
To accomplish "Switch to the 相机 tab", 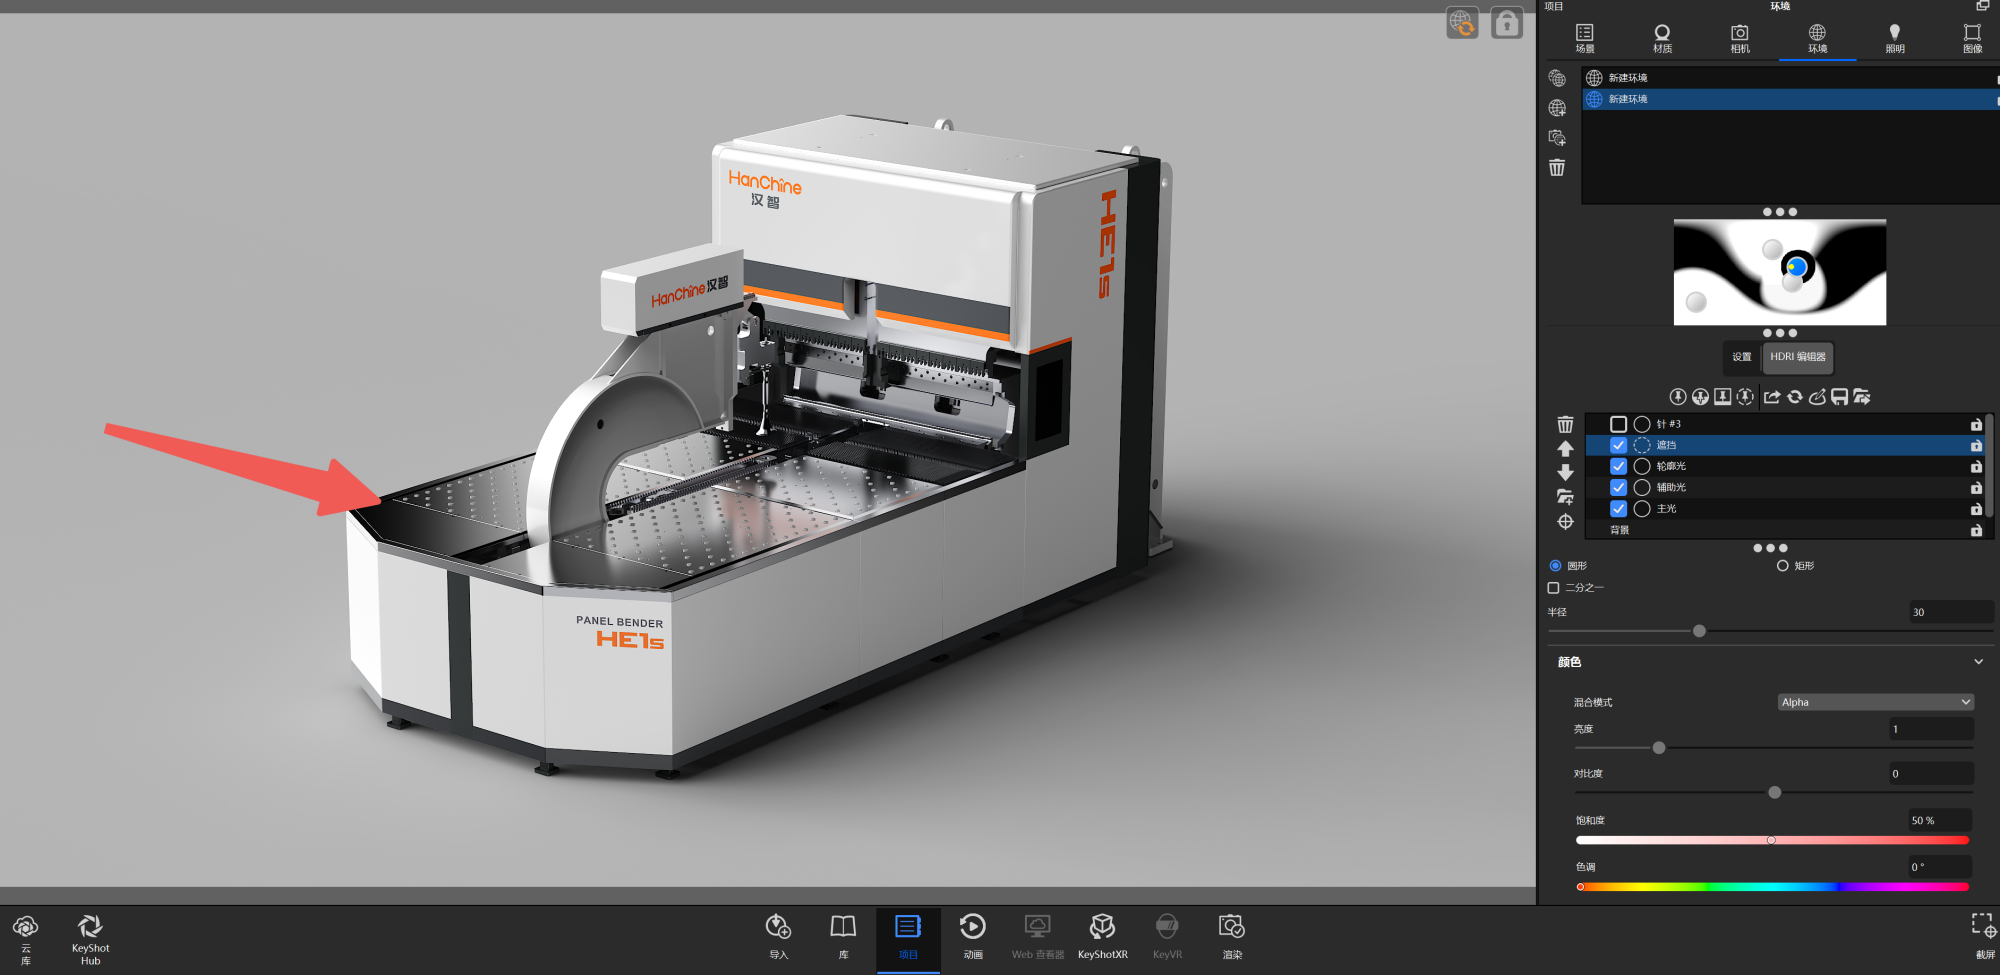I will click(x=1740, y=38).
